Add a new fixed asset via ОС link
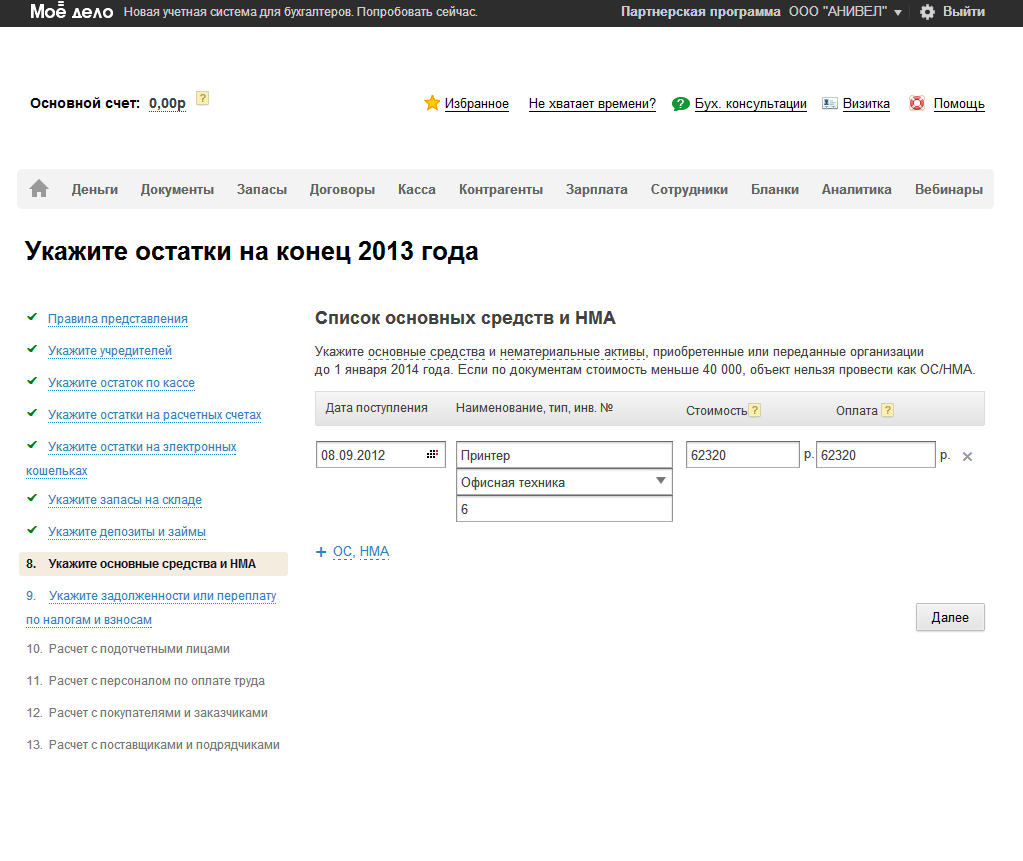Image resolution: width=1023 pixels, height=861 pixels. (342, 552)
